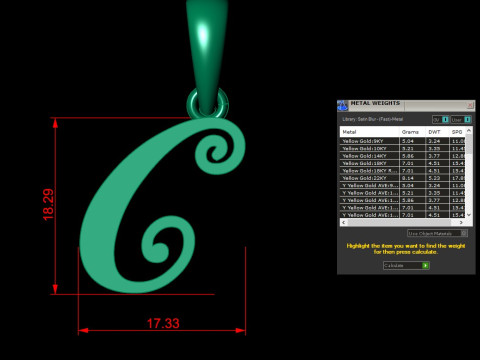Click the vertical scrollbar thumb
The image size is (480, 360).
[x=469, y=144]
